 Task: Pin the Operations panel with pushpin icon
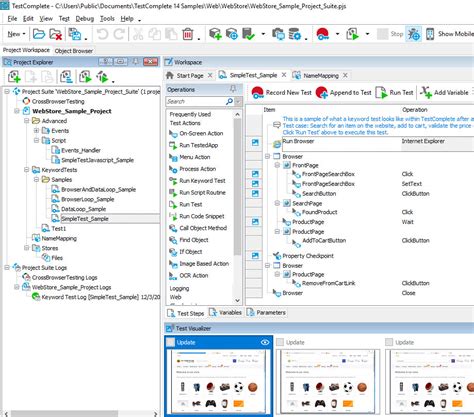coord(233,89)
